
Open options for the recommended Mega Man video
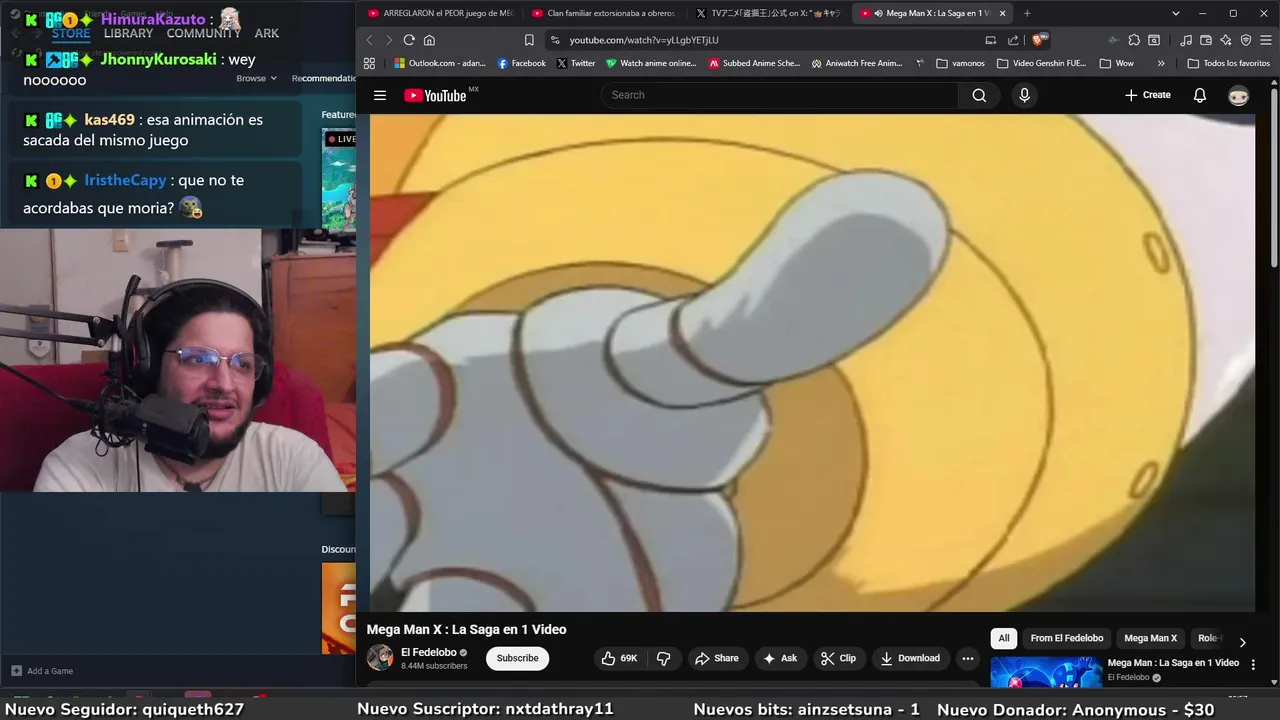tap(1254, 665)
